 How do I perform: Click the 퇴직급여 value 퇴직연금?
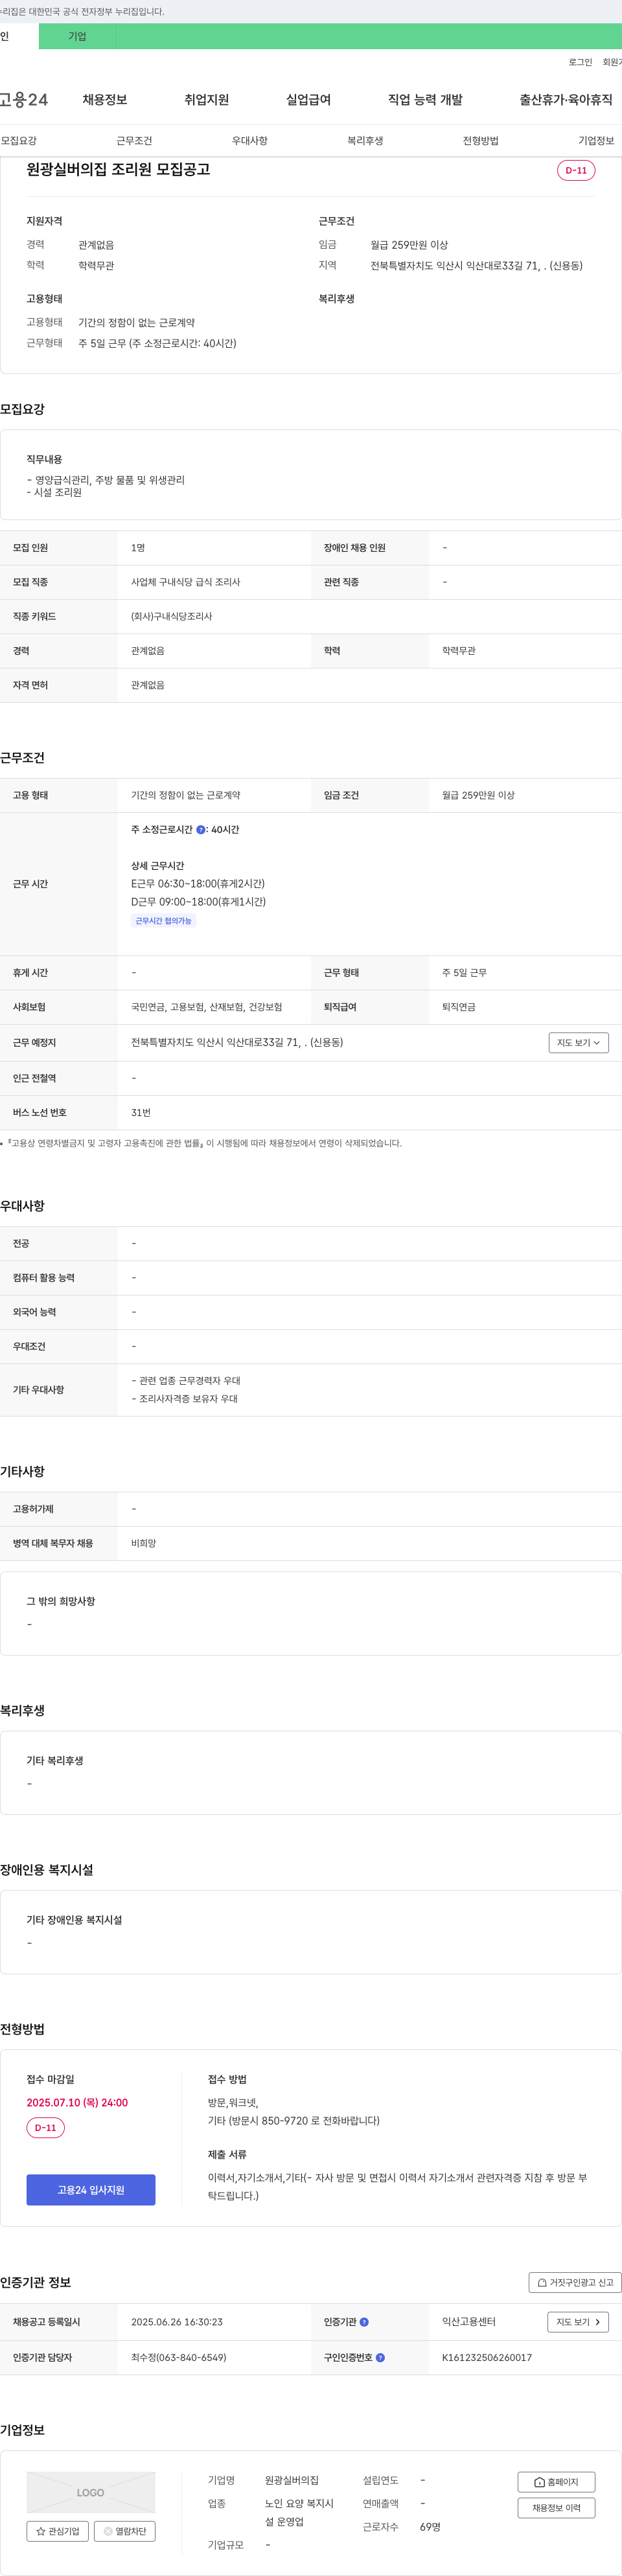[459, 1008]
